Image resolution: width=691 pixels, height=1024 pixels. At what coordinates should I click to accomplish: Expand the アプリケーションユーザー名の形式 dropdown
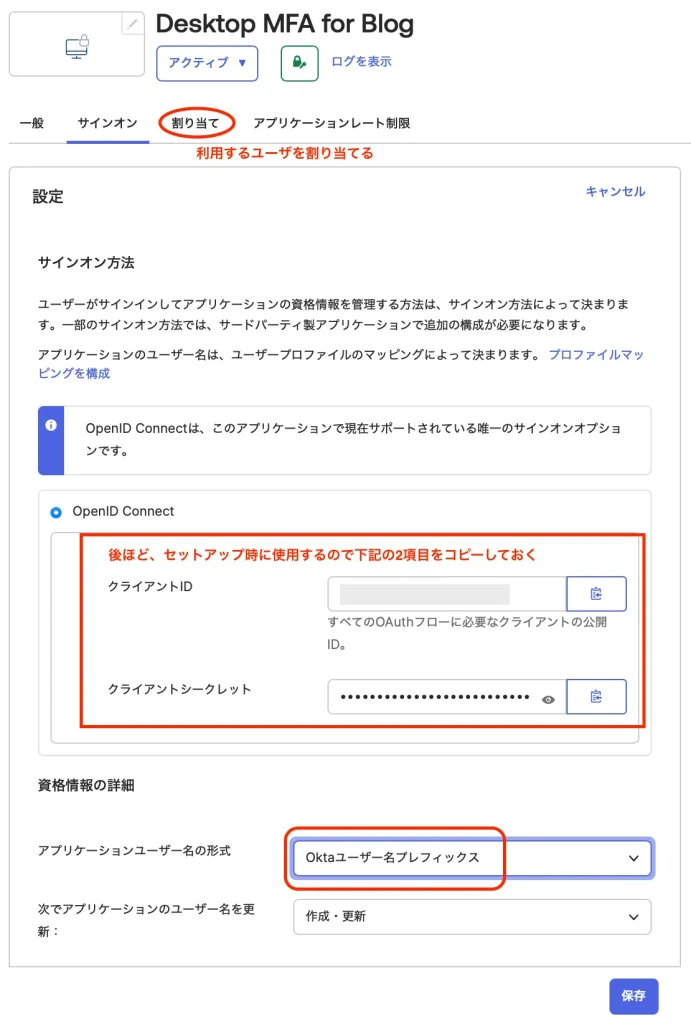tap(472, 858)
